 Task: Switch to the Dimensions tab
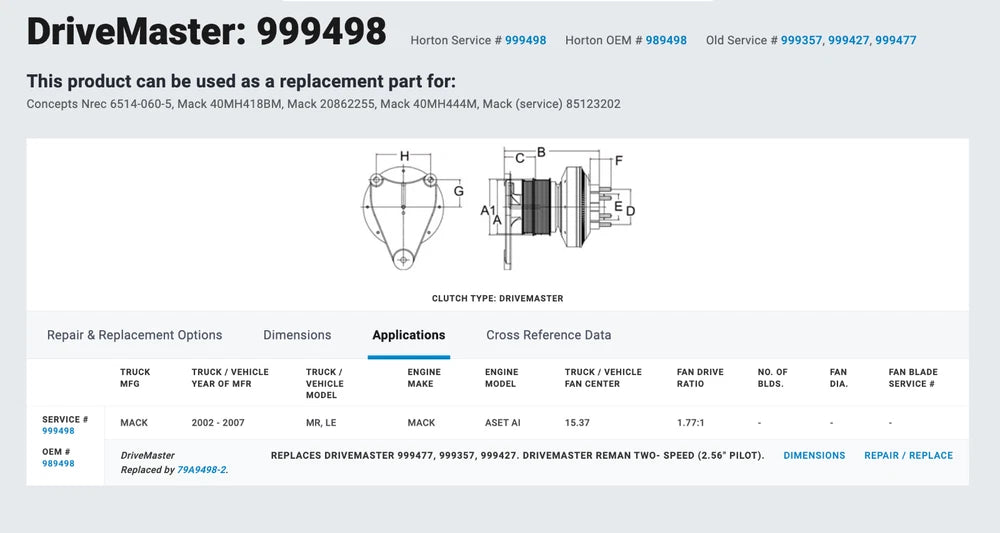tap(297, 335)
